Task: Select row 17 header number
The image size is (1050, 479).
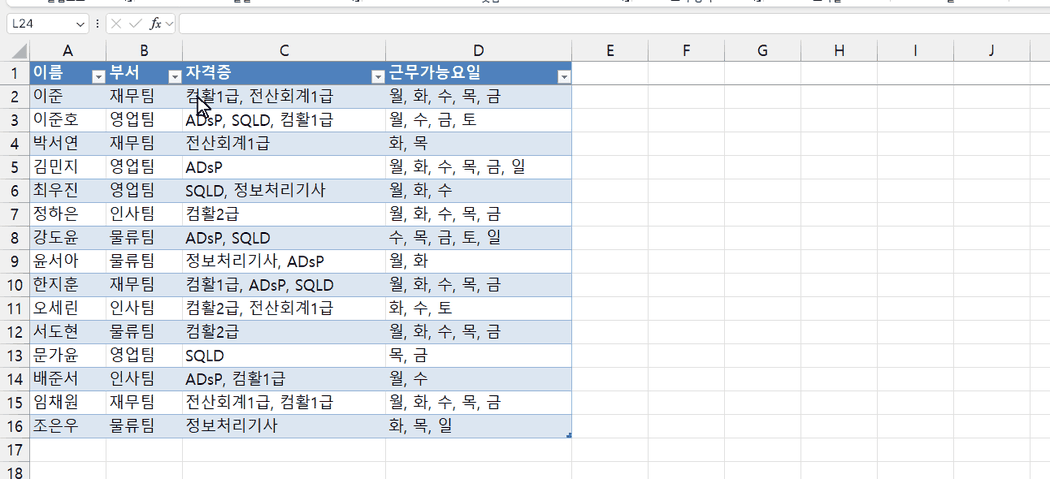Action: point(15,449)
